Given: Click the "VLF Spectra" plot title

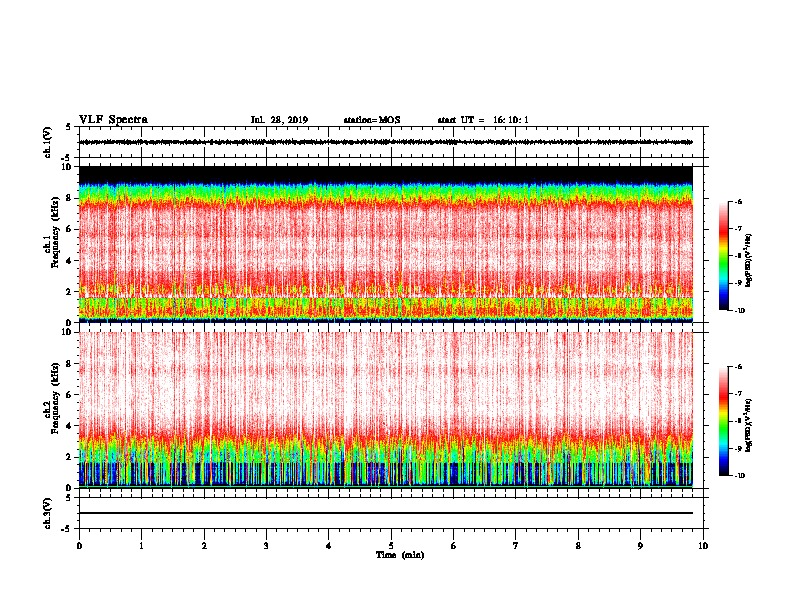Looking at the screenshot, I should tap(113, 119).
